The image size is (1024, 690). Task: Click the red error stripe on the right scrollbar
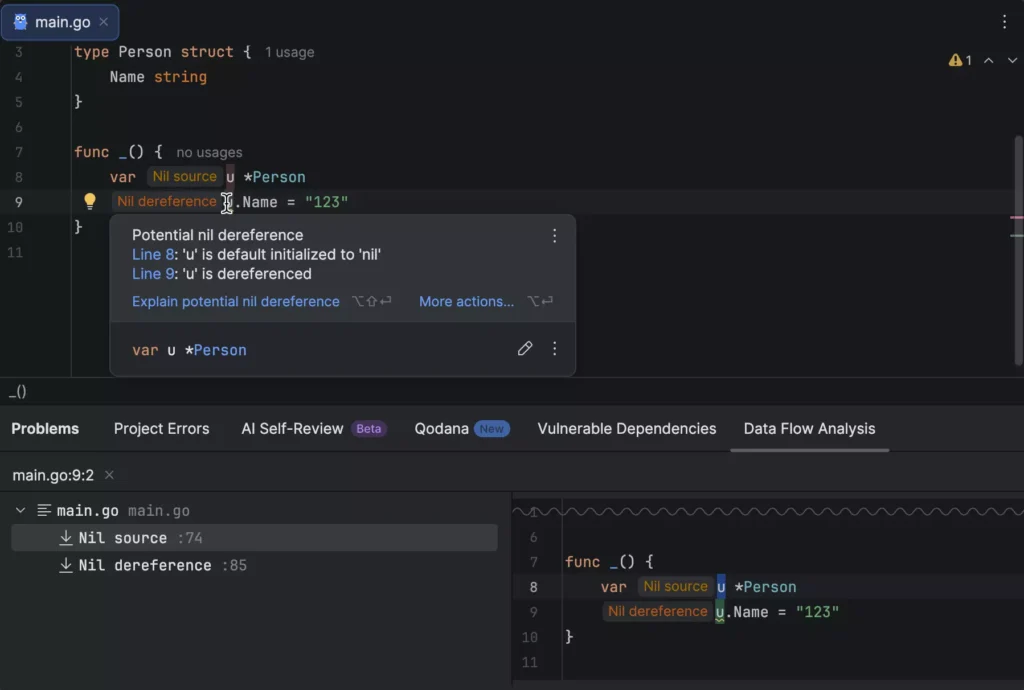(x=1018, y=216)
